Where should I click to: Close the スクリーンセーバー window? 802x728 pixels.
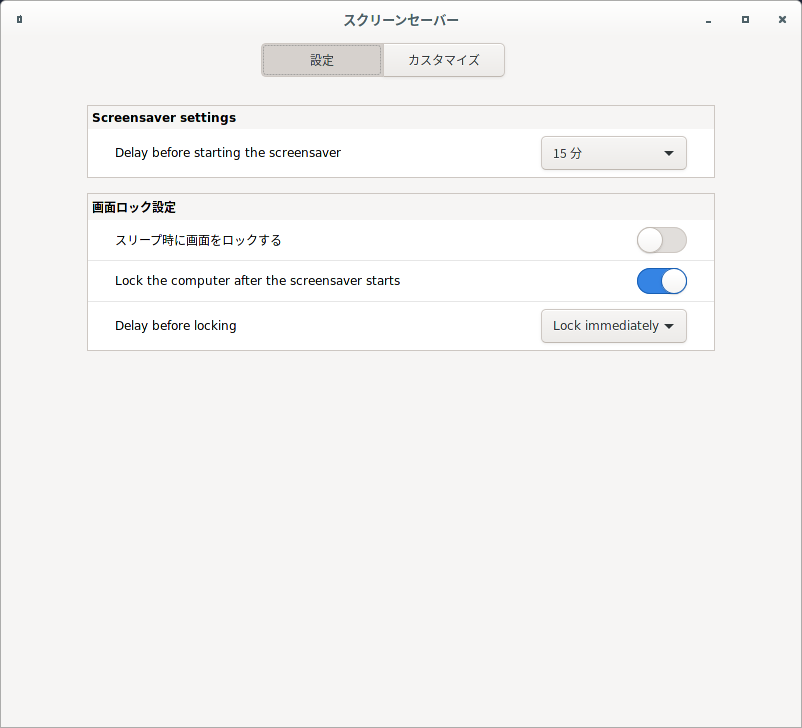pos(782,19)
